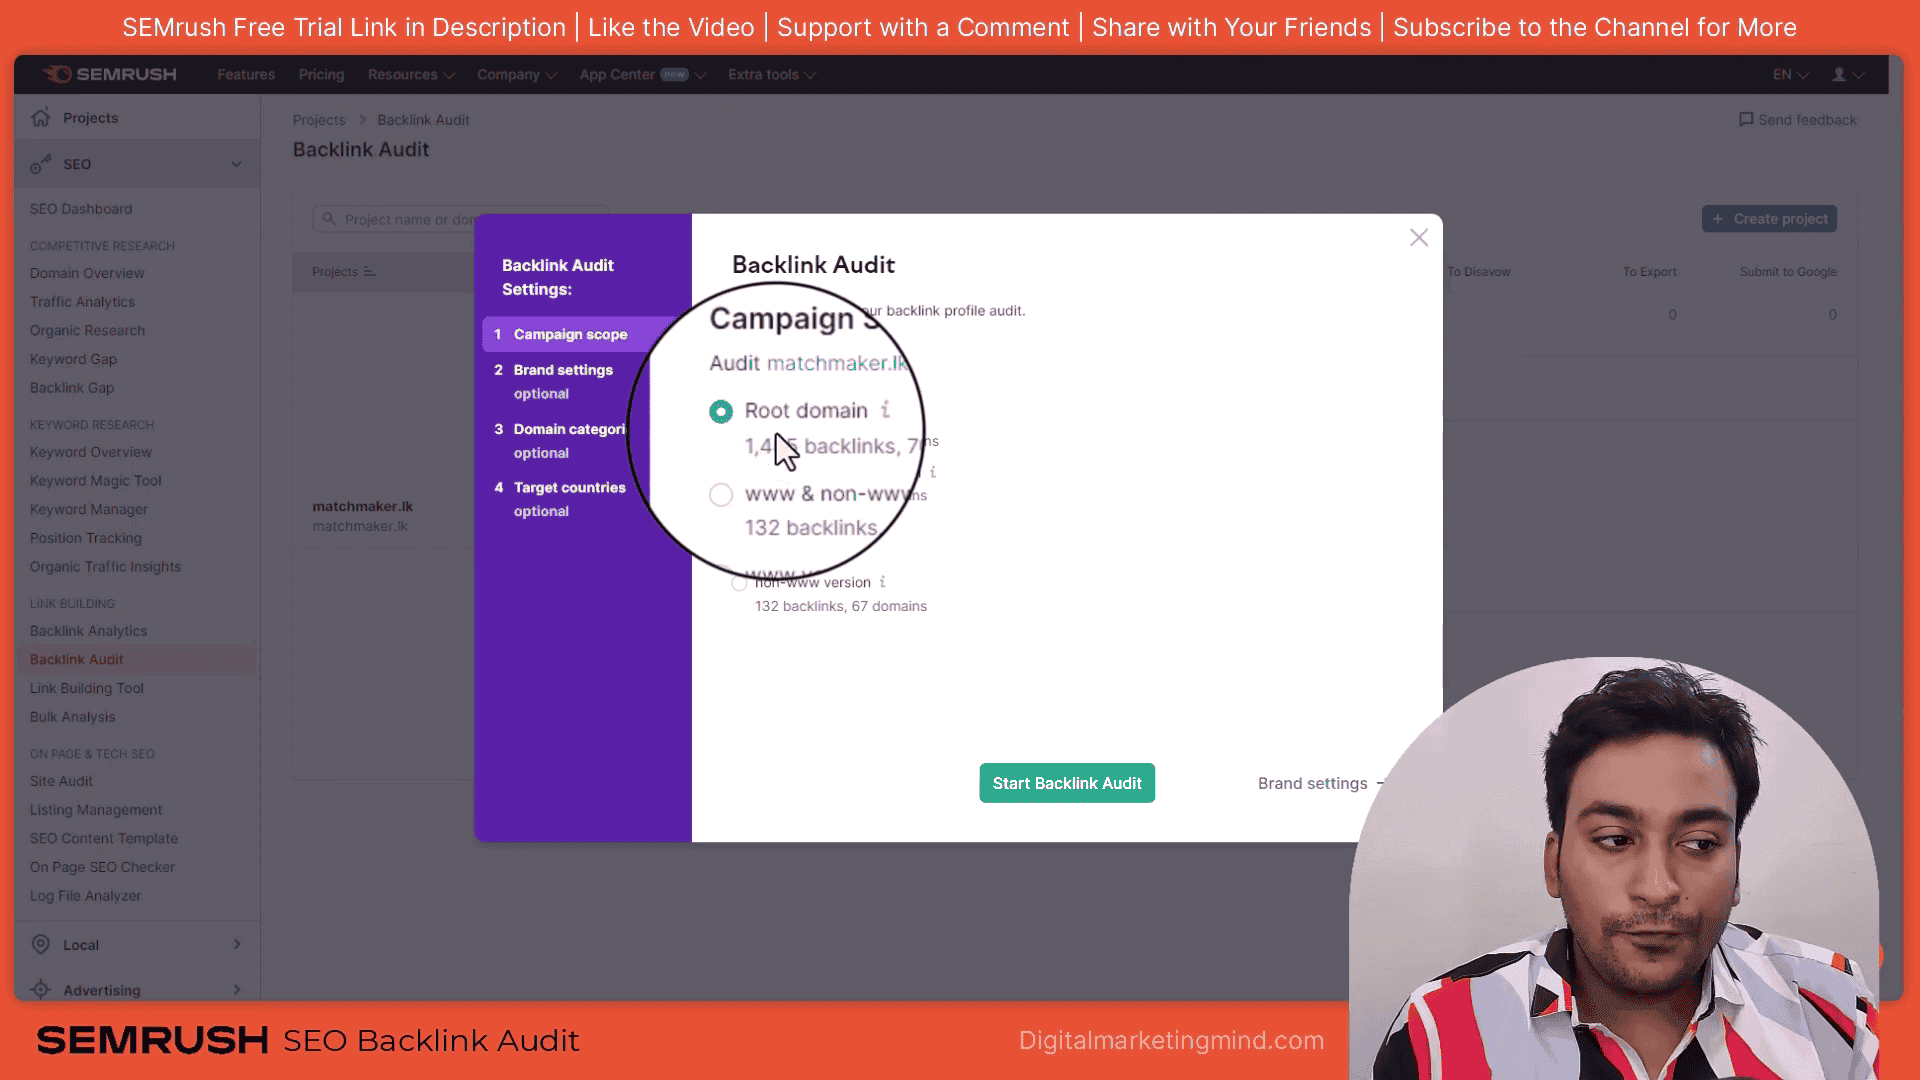Select www & non-www radio button
Image resolution: width=1920 pixels, height=1080 pixels.
(x=721, y=493)
